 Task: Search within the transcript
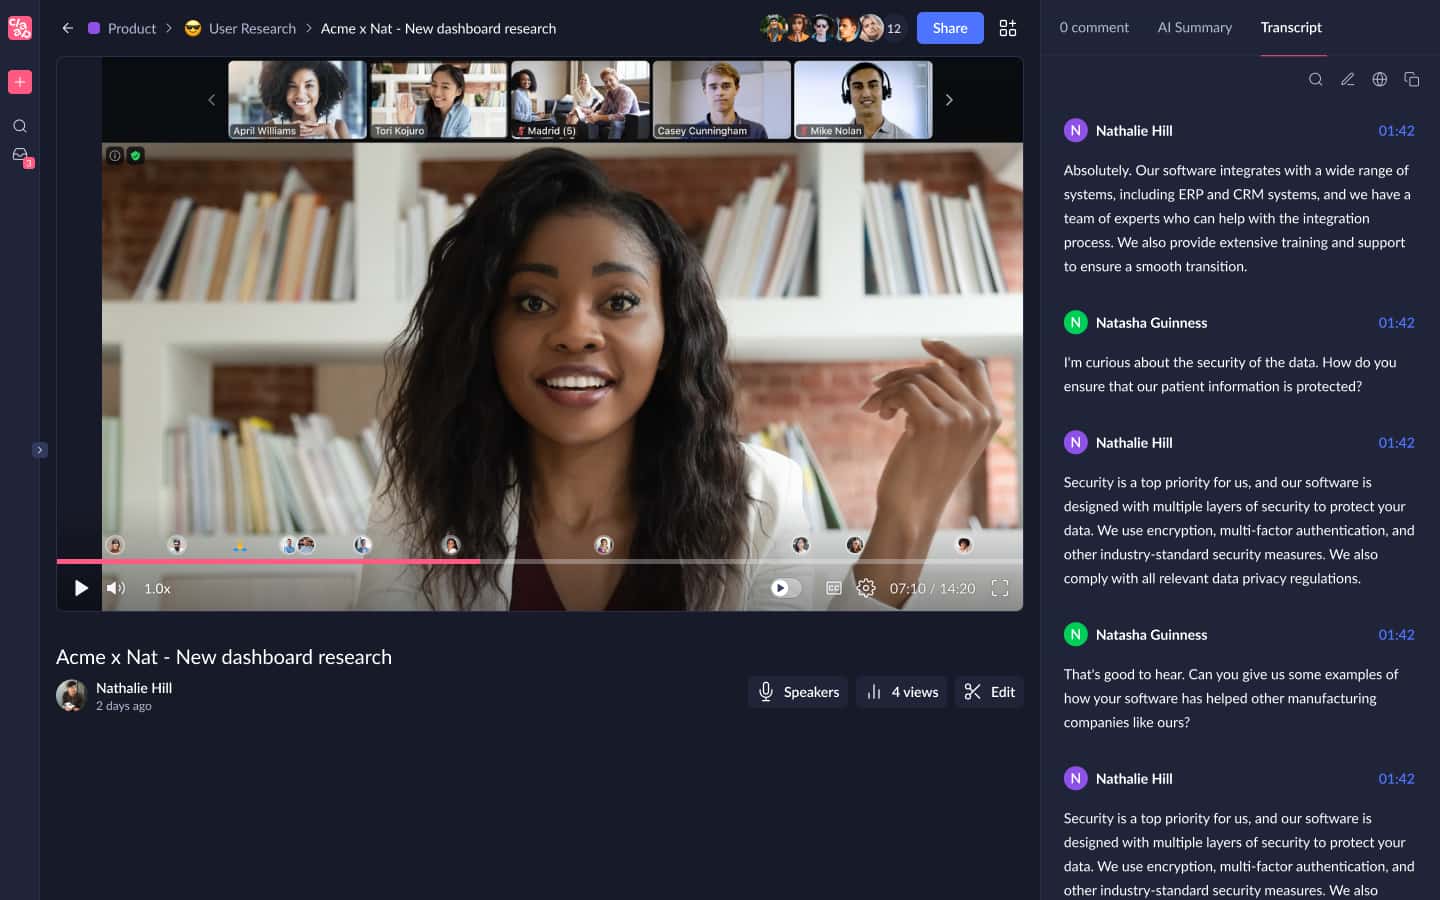point(1316,79)
